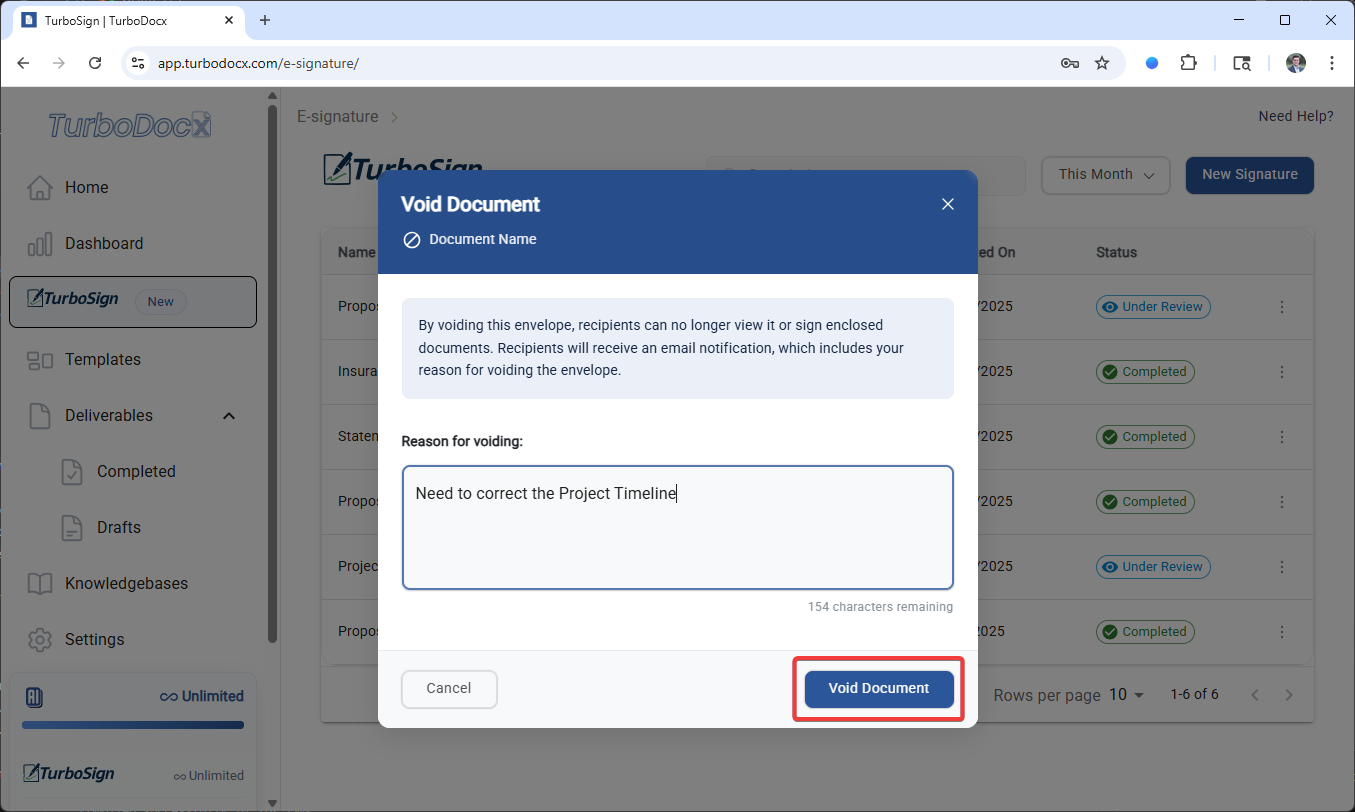The height and width of the screenshot is (812, 1355).
Task: Select TurboSign sidebar item
Action: [133, 301]
